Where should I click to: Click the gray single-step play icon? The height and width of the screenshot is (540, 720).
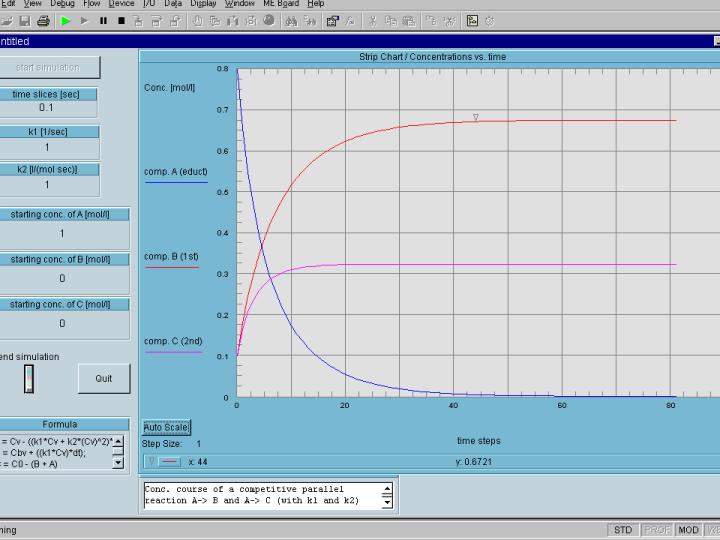pyautogui.click(x=84, y=20)
